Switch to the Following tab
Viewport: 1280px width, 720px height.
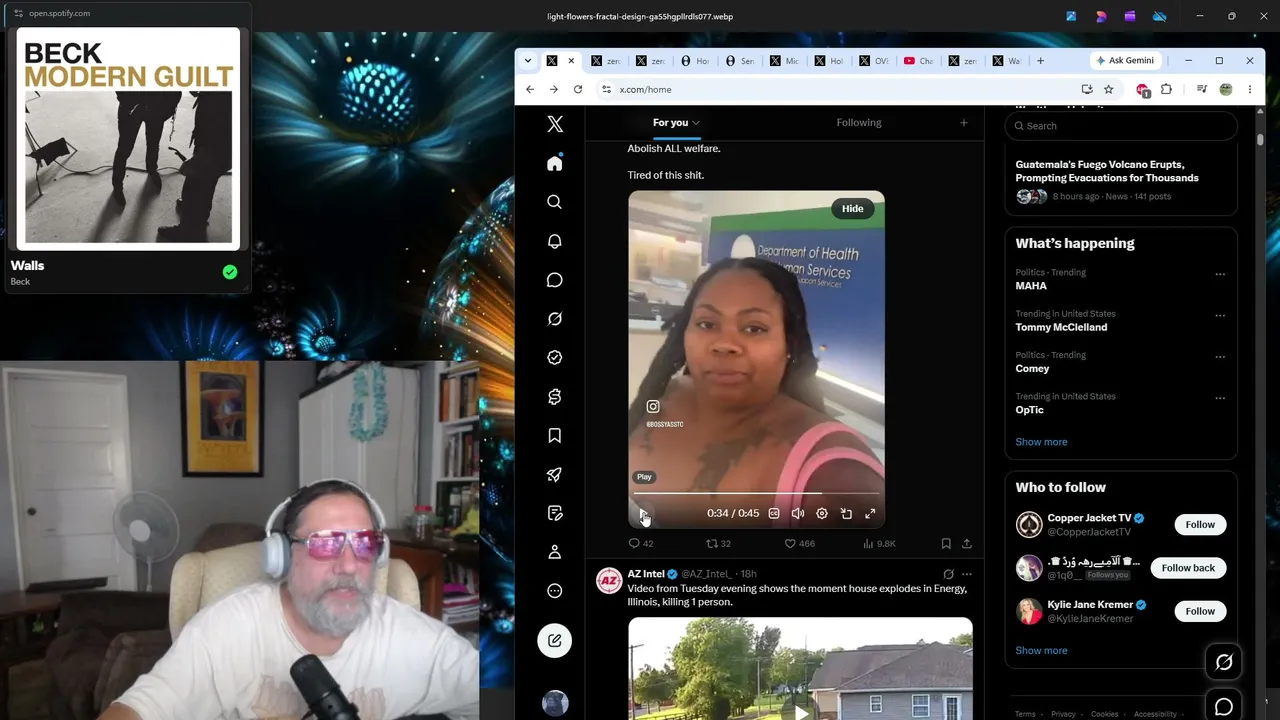(x=859, y=123)
